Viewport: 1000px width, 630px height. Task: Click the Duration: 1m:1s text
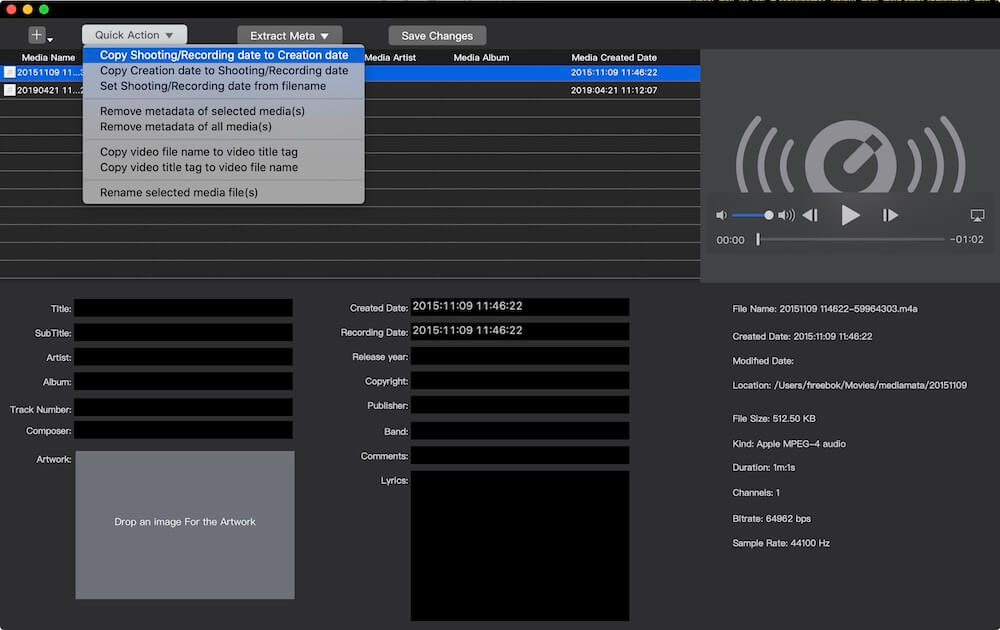click(x=763, y=467)
